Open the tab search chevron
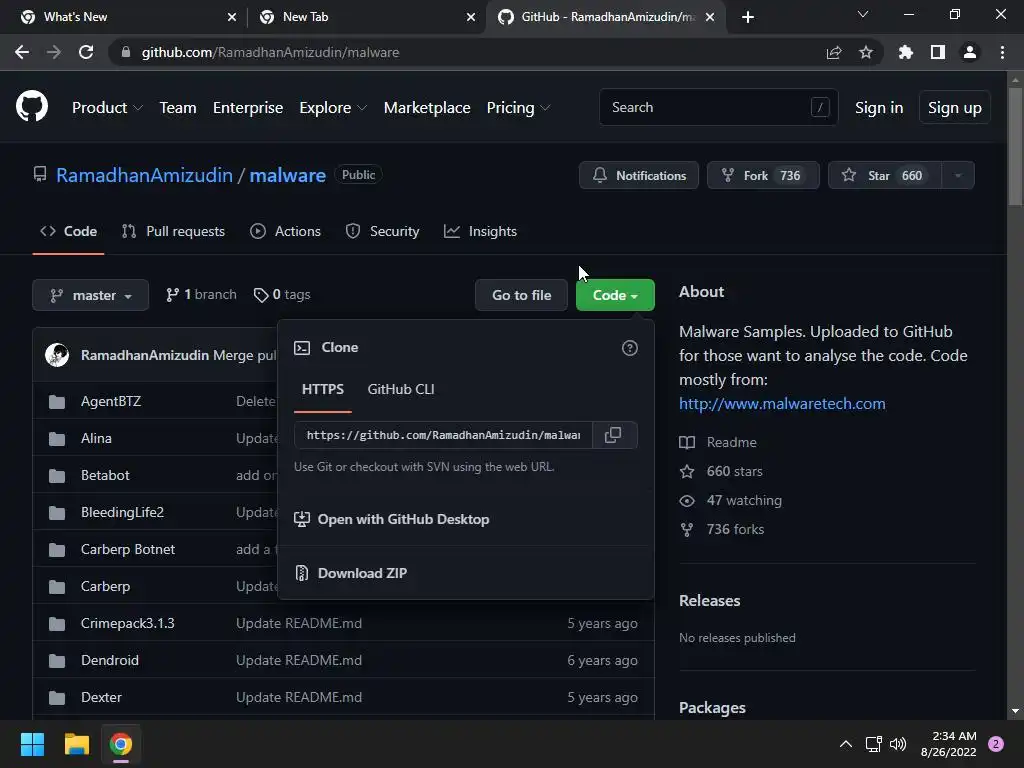Viewport: 1024px width, 768px height. [863, 14]
